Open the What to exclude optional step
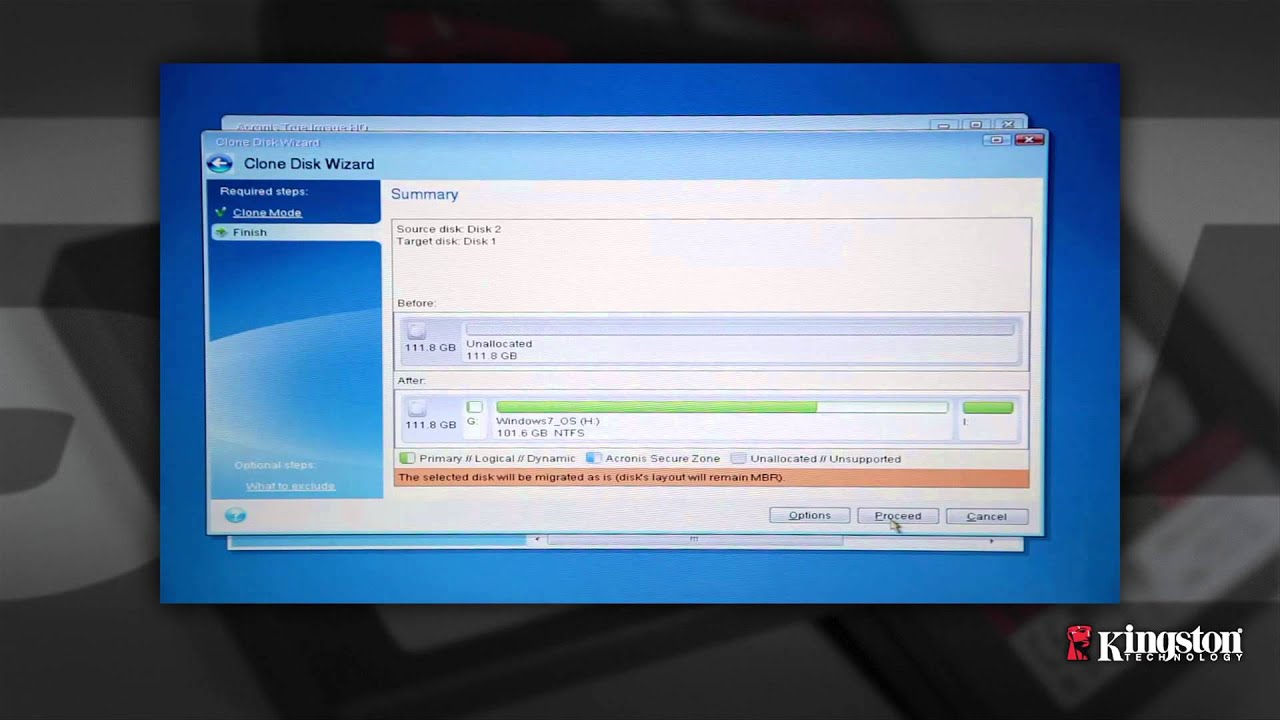 pyautogui.click(x=290, y=486)
